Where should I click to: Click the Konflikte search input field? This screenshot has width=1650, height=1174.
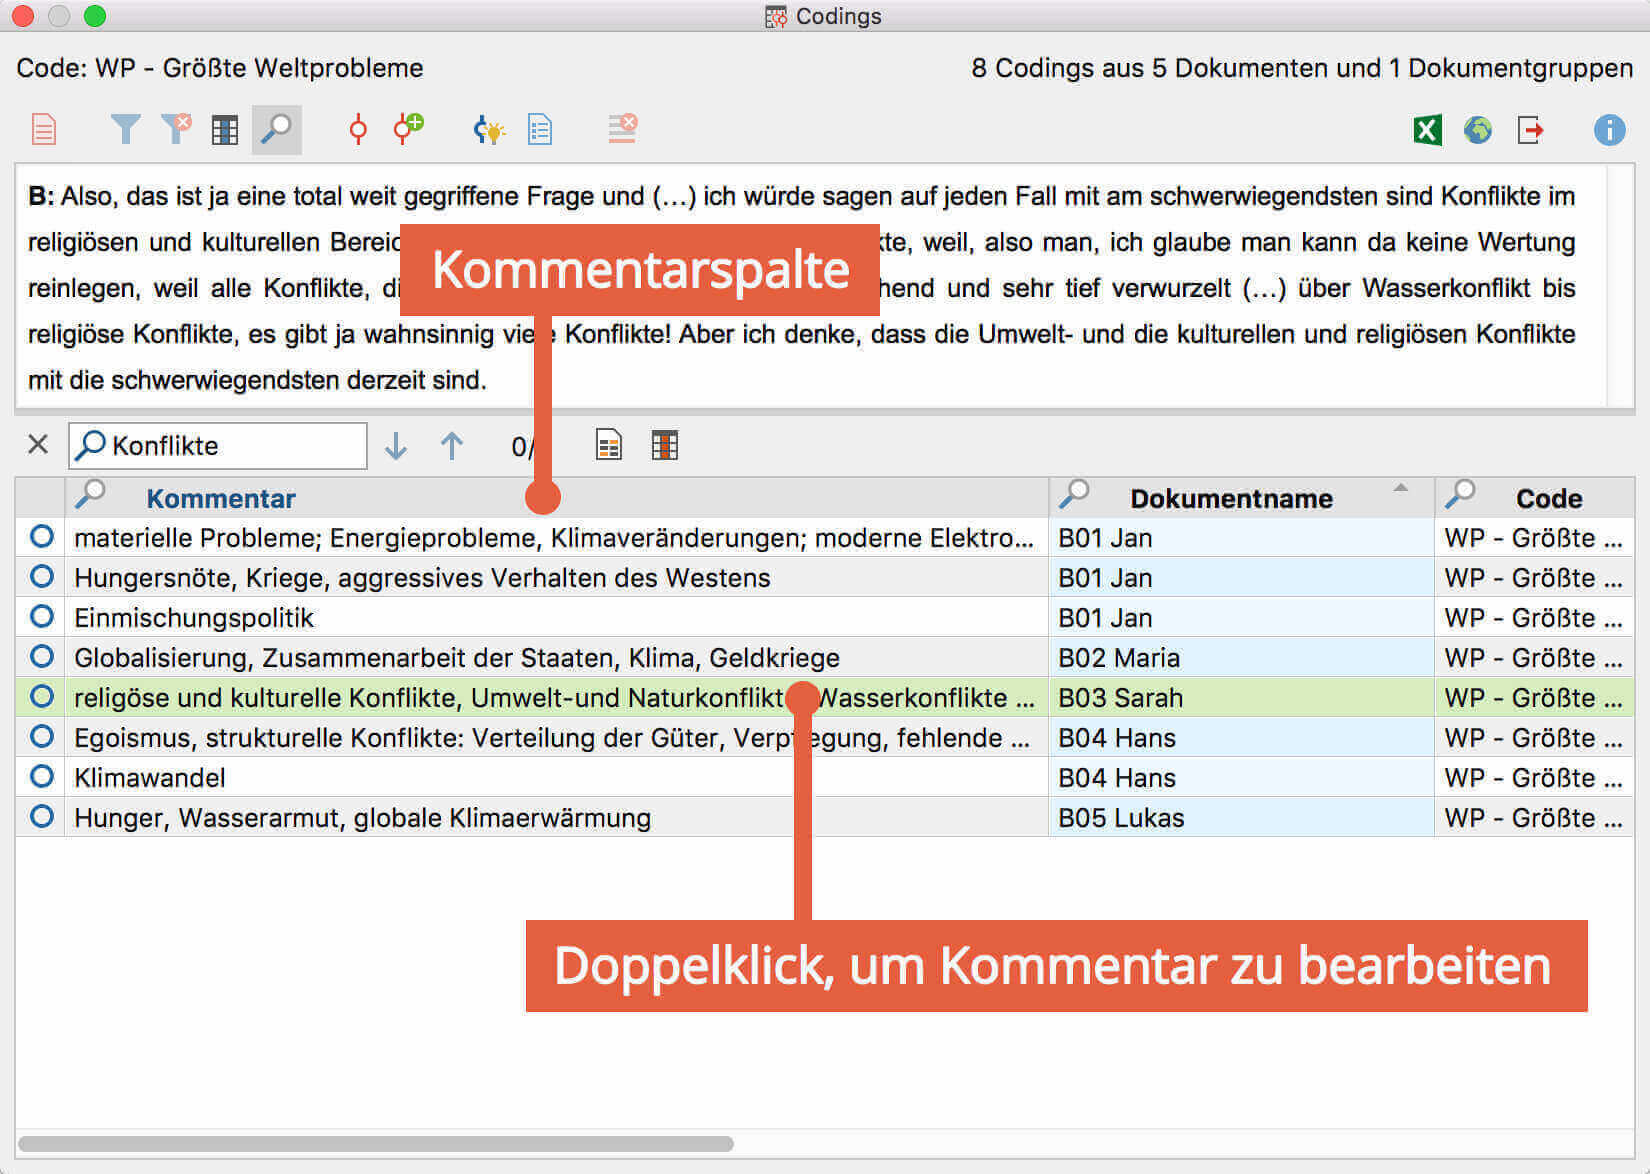[x=218, y=446]
